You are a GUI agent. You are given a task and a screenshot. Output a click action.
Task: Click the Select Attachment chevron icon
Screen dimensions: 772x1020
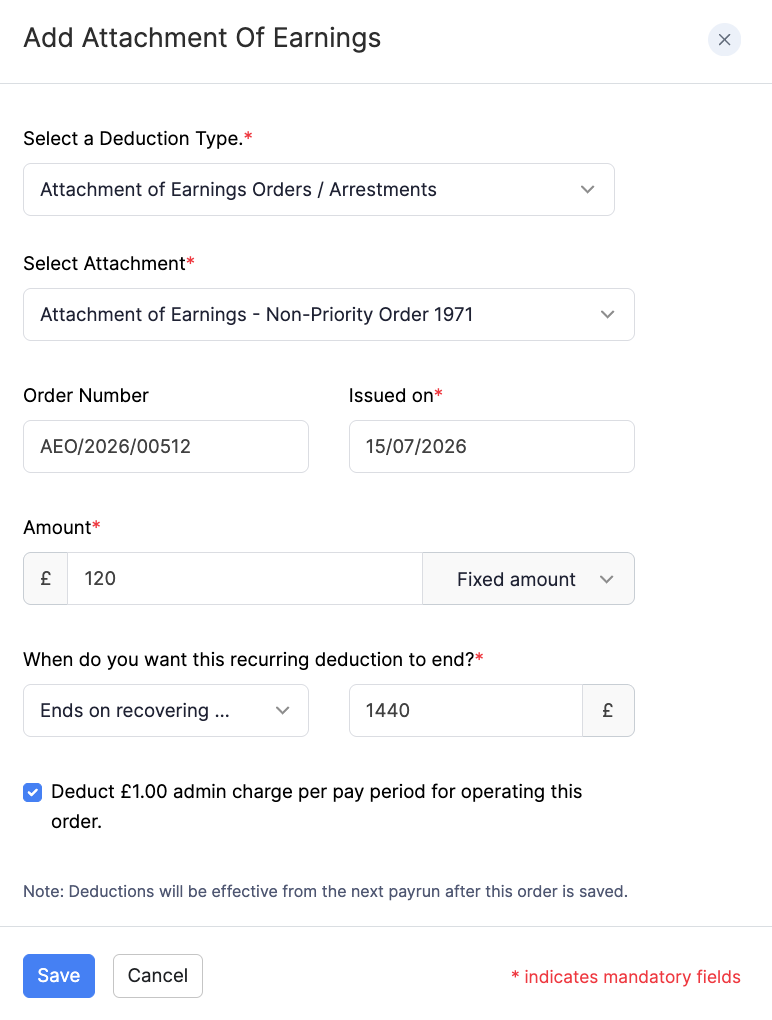(607, 314)
